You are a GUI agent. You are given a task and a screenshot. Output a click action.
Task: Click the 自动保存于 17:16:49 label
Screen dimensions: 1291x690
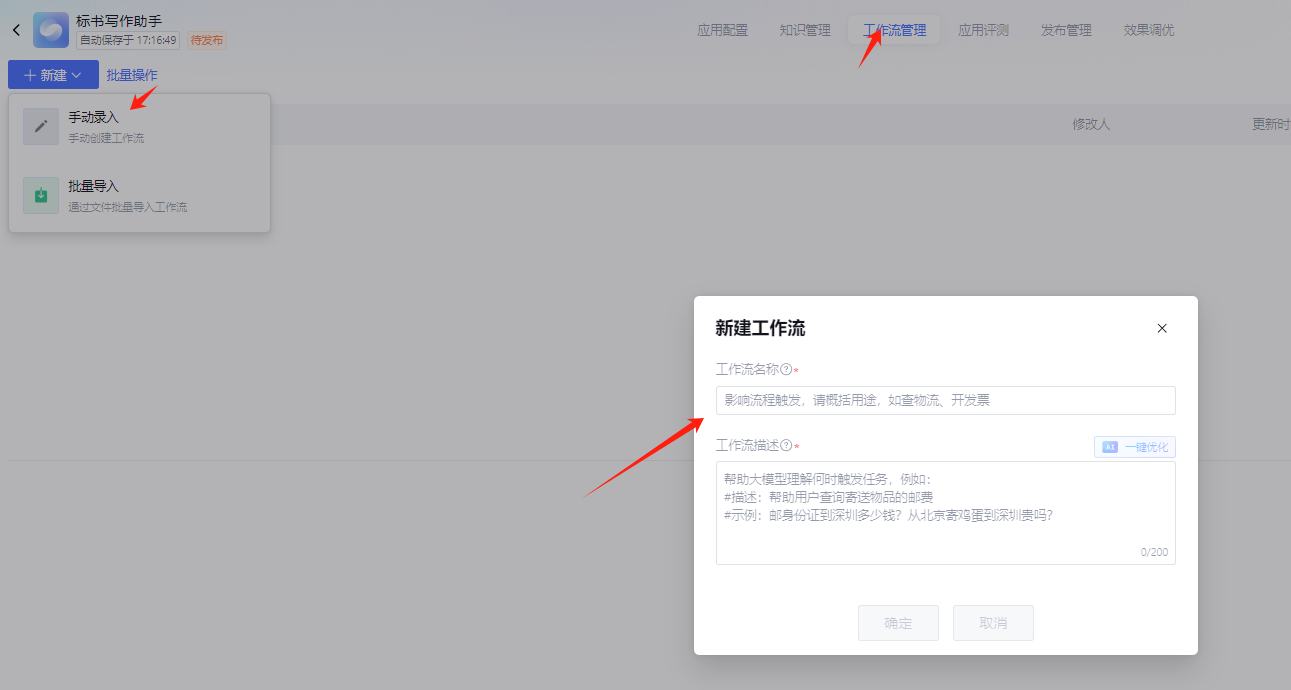click(x=128, y=40)
